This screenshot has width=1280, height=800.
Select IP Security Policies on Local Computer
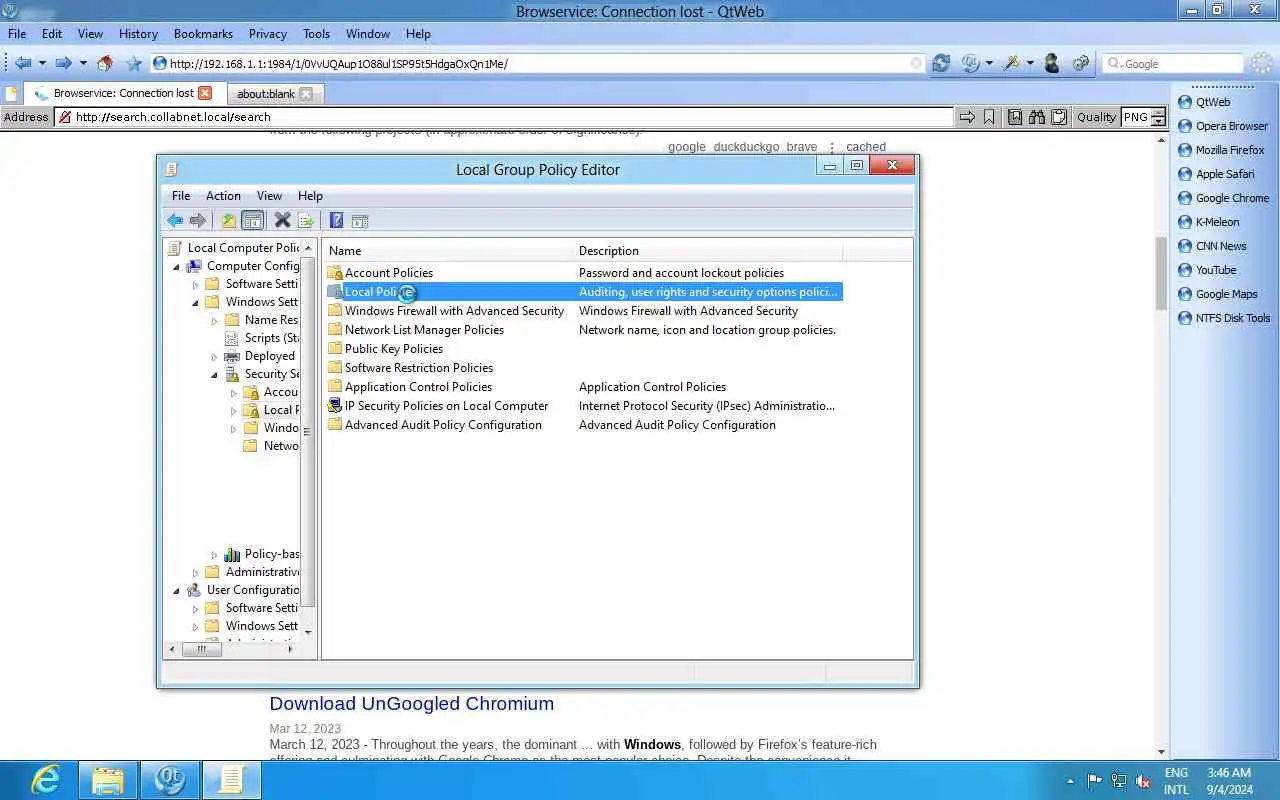click(446, 406)
